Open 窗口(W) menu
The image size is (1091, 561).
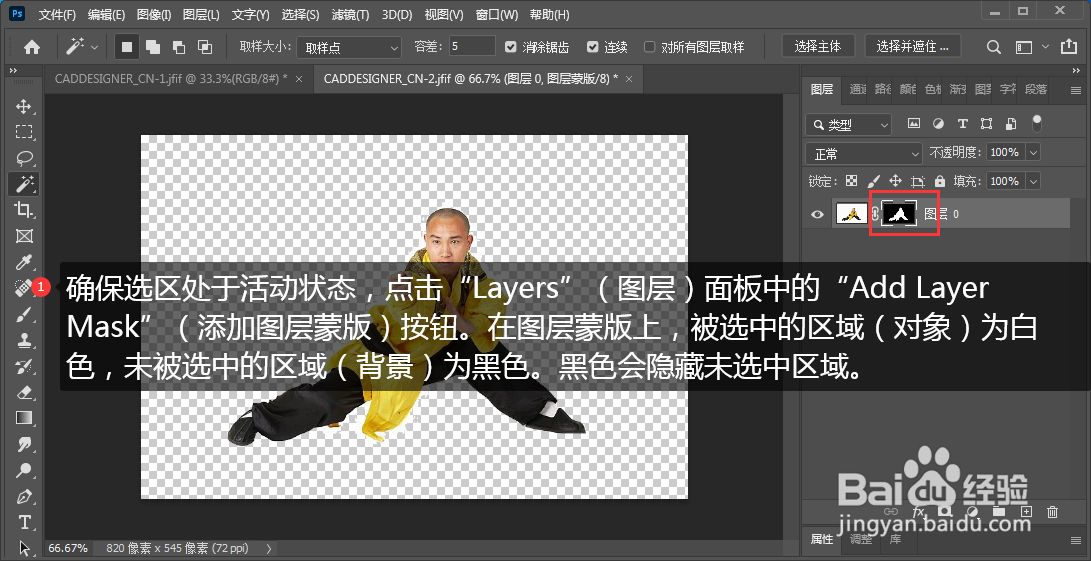(x=497, y=15)
